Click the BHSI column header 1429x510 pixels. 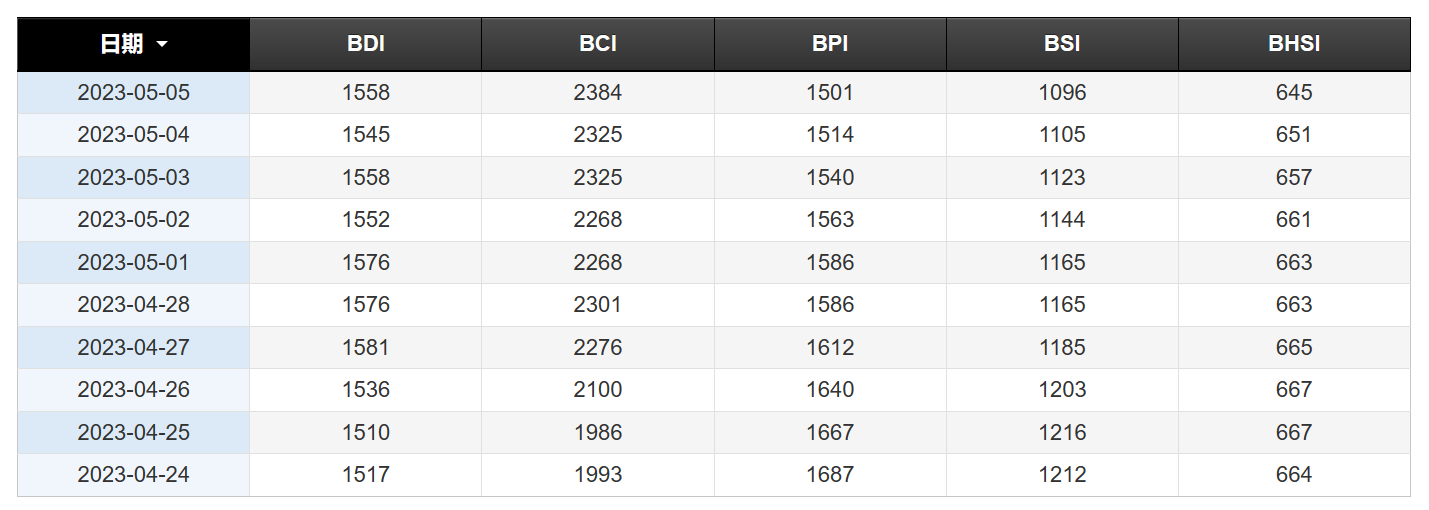pos(1294,44)
